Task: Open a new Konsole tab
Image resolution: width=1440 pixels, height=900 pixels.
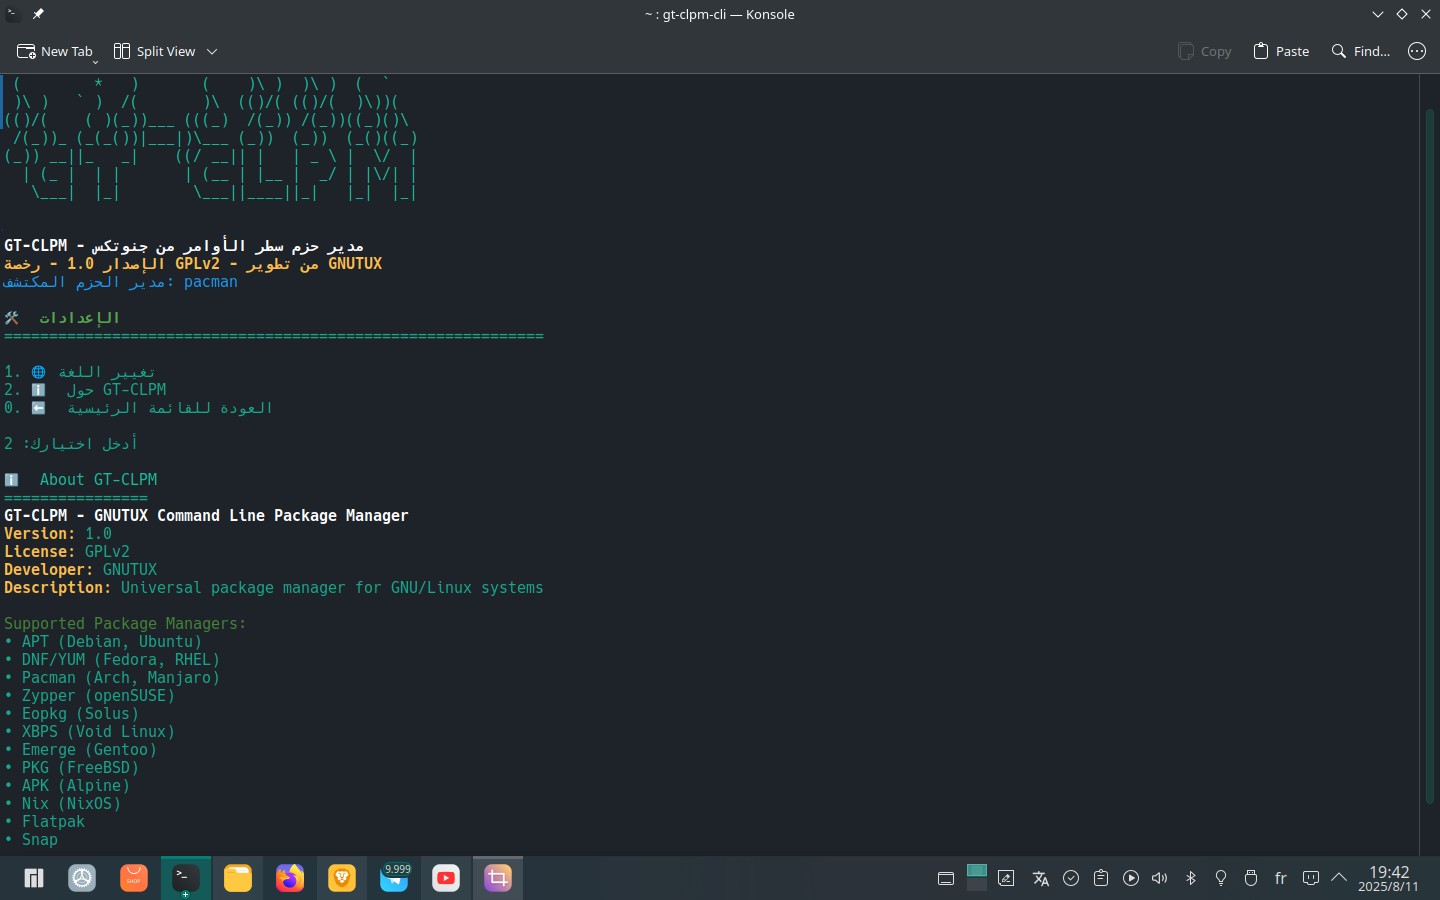Action: click(x=55, y=51)
